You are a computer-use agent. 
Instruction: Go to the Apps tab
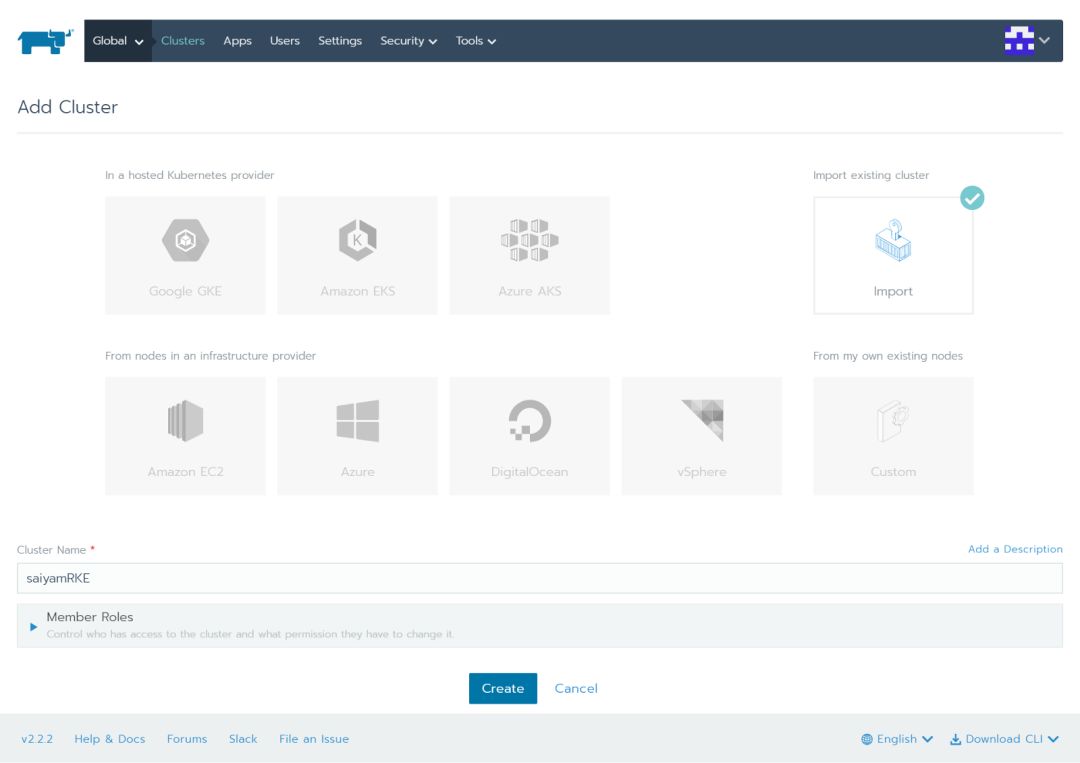coord(237,41)
